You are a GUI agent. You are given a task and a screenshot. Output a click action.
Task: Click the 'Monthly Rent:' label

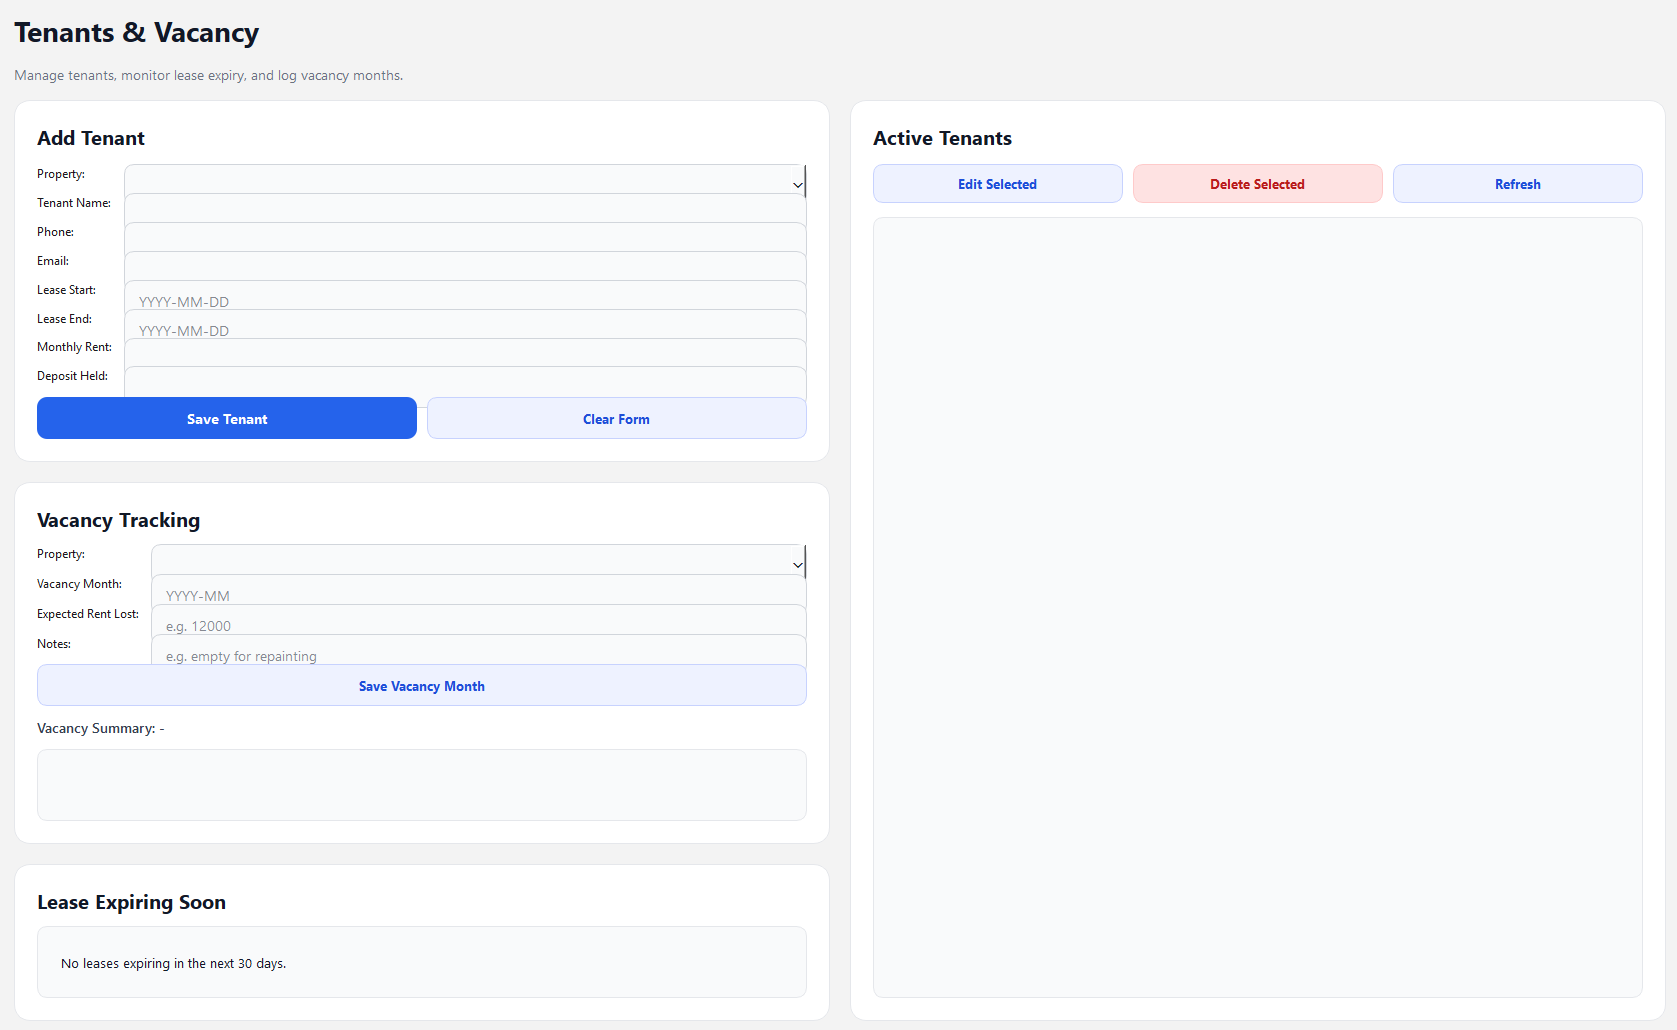(x=75, y=347)
